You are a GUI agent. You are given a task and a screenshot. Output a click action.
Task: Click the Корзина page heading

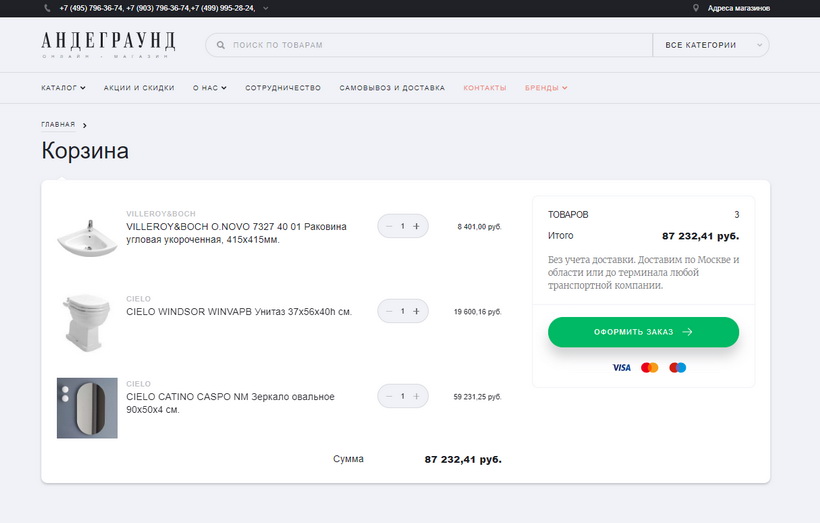[85, 151]
